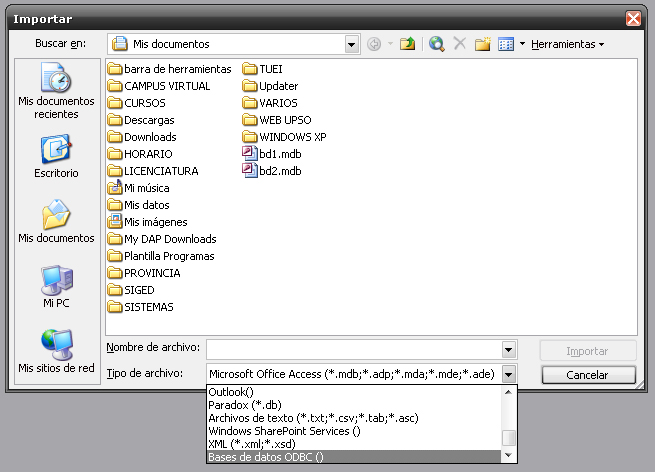
Task: Go up one folder level
Action: pos(407,44)
